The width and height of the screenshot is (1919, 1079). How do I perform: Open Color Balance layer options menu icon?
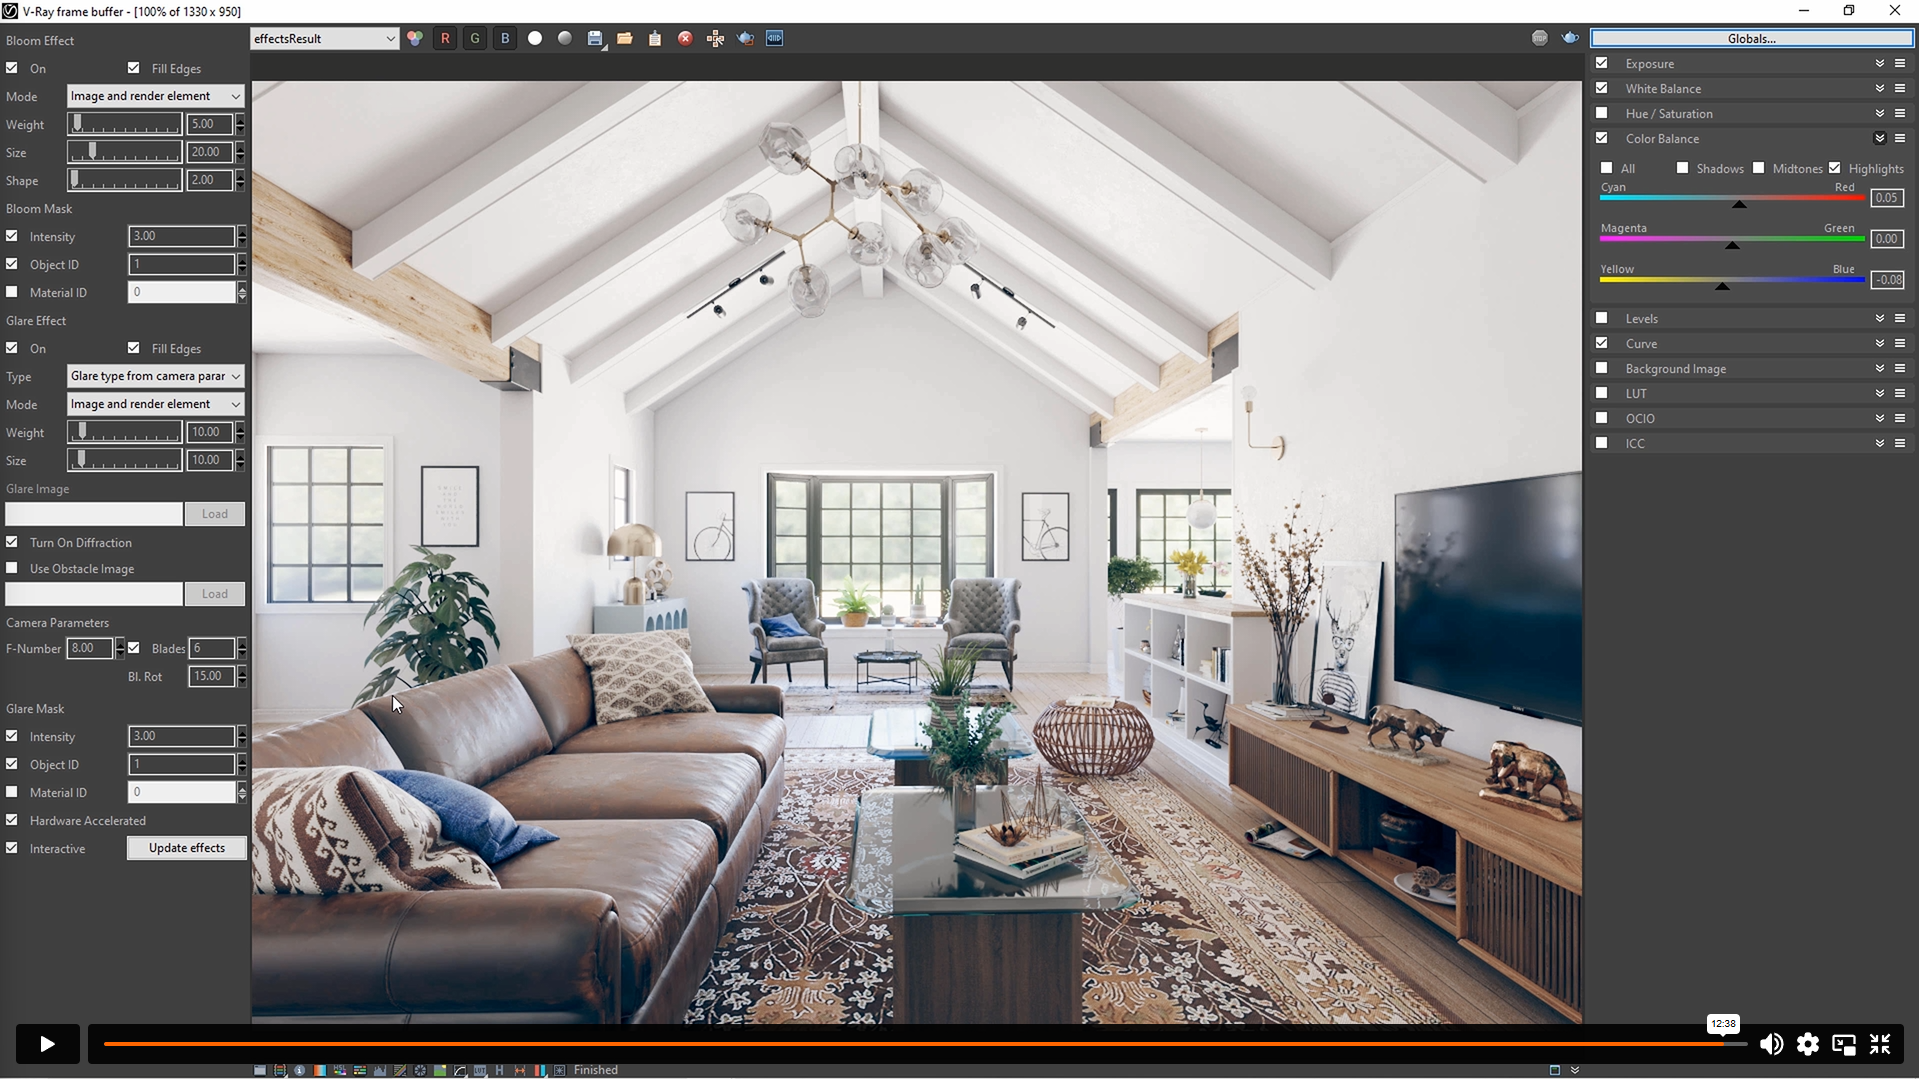pyautogui.click(x=1900, y=138)
